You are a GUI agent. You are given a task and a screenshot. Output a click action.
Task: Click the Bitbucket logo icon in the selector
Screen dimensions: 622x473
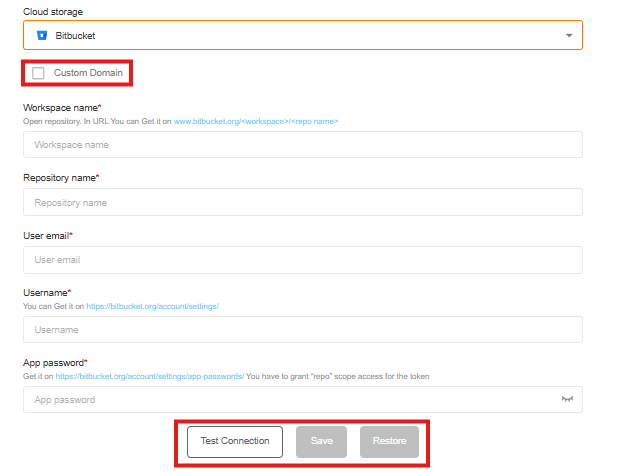tap(41, 35)
